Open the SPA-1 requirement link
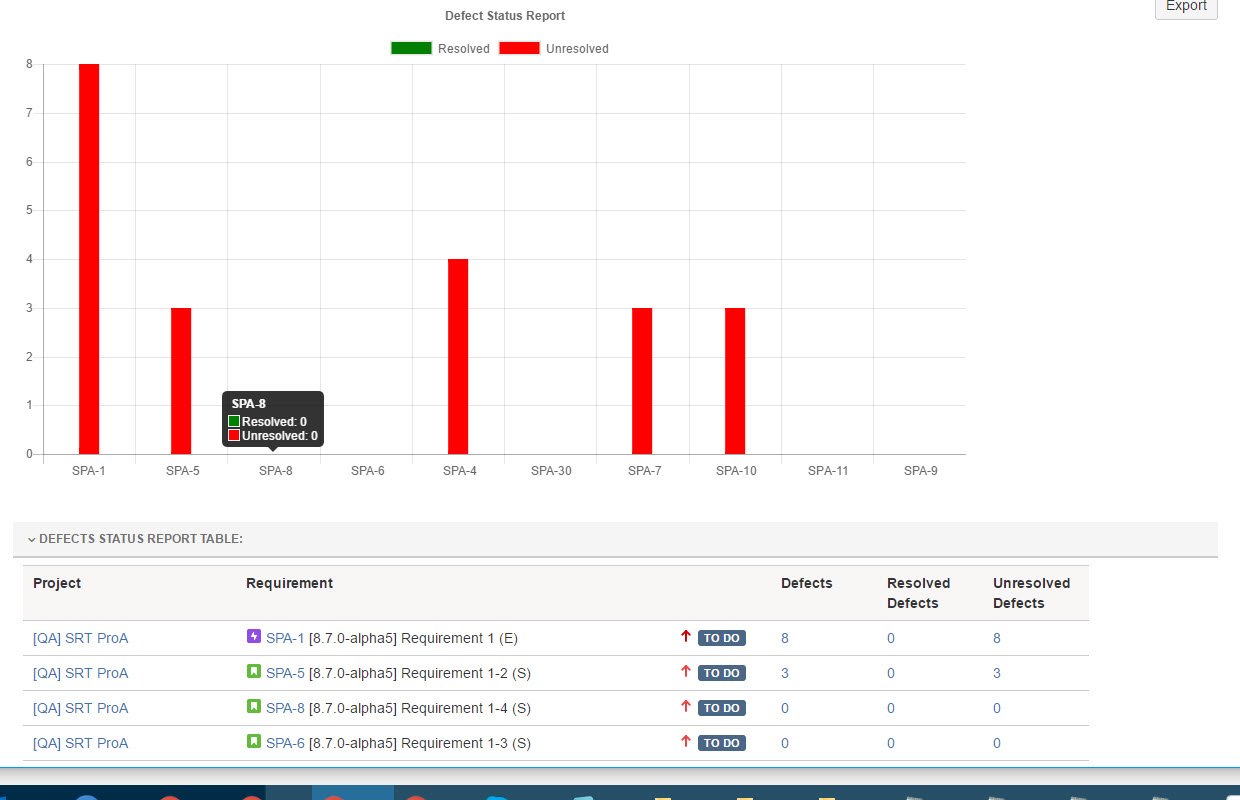The image size is (1240, 800). click(x=285, y=638)
